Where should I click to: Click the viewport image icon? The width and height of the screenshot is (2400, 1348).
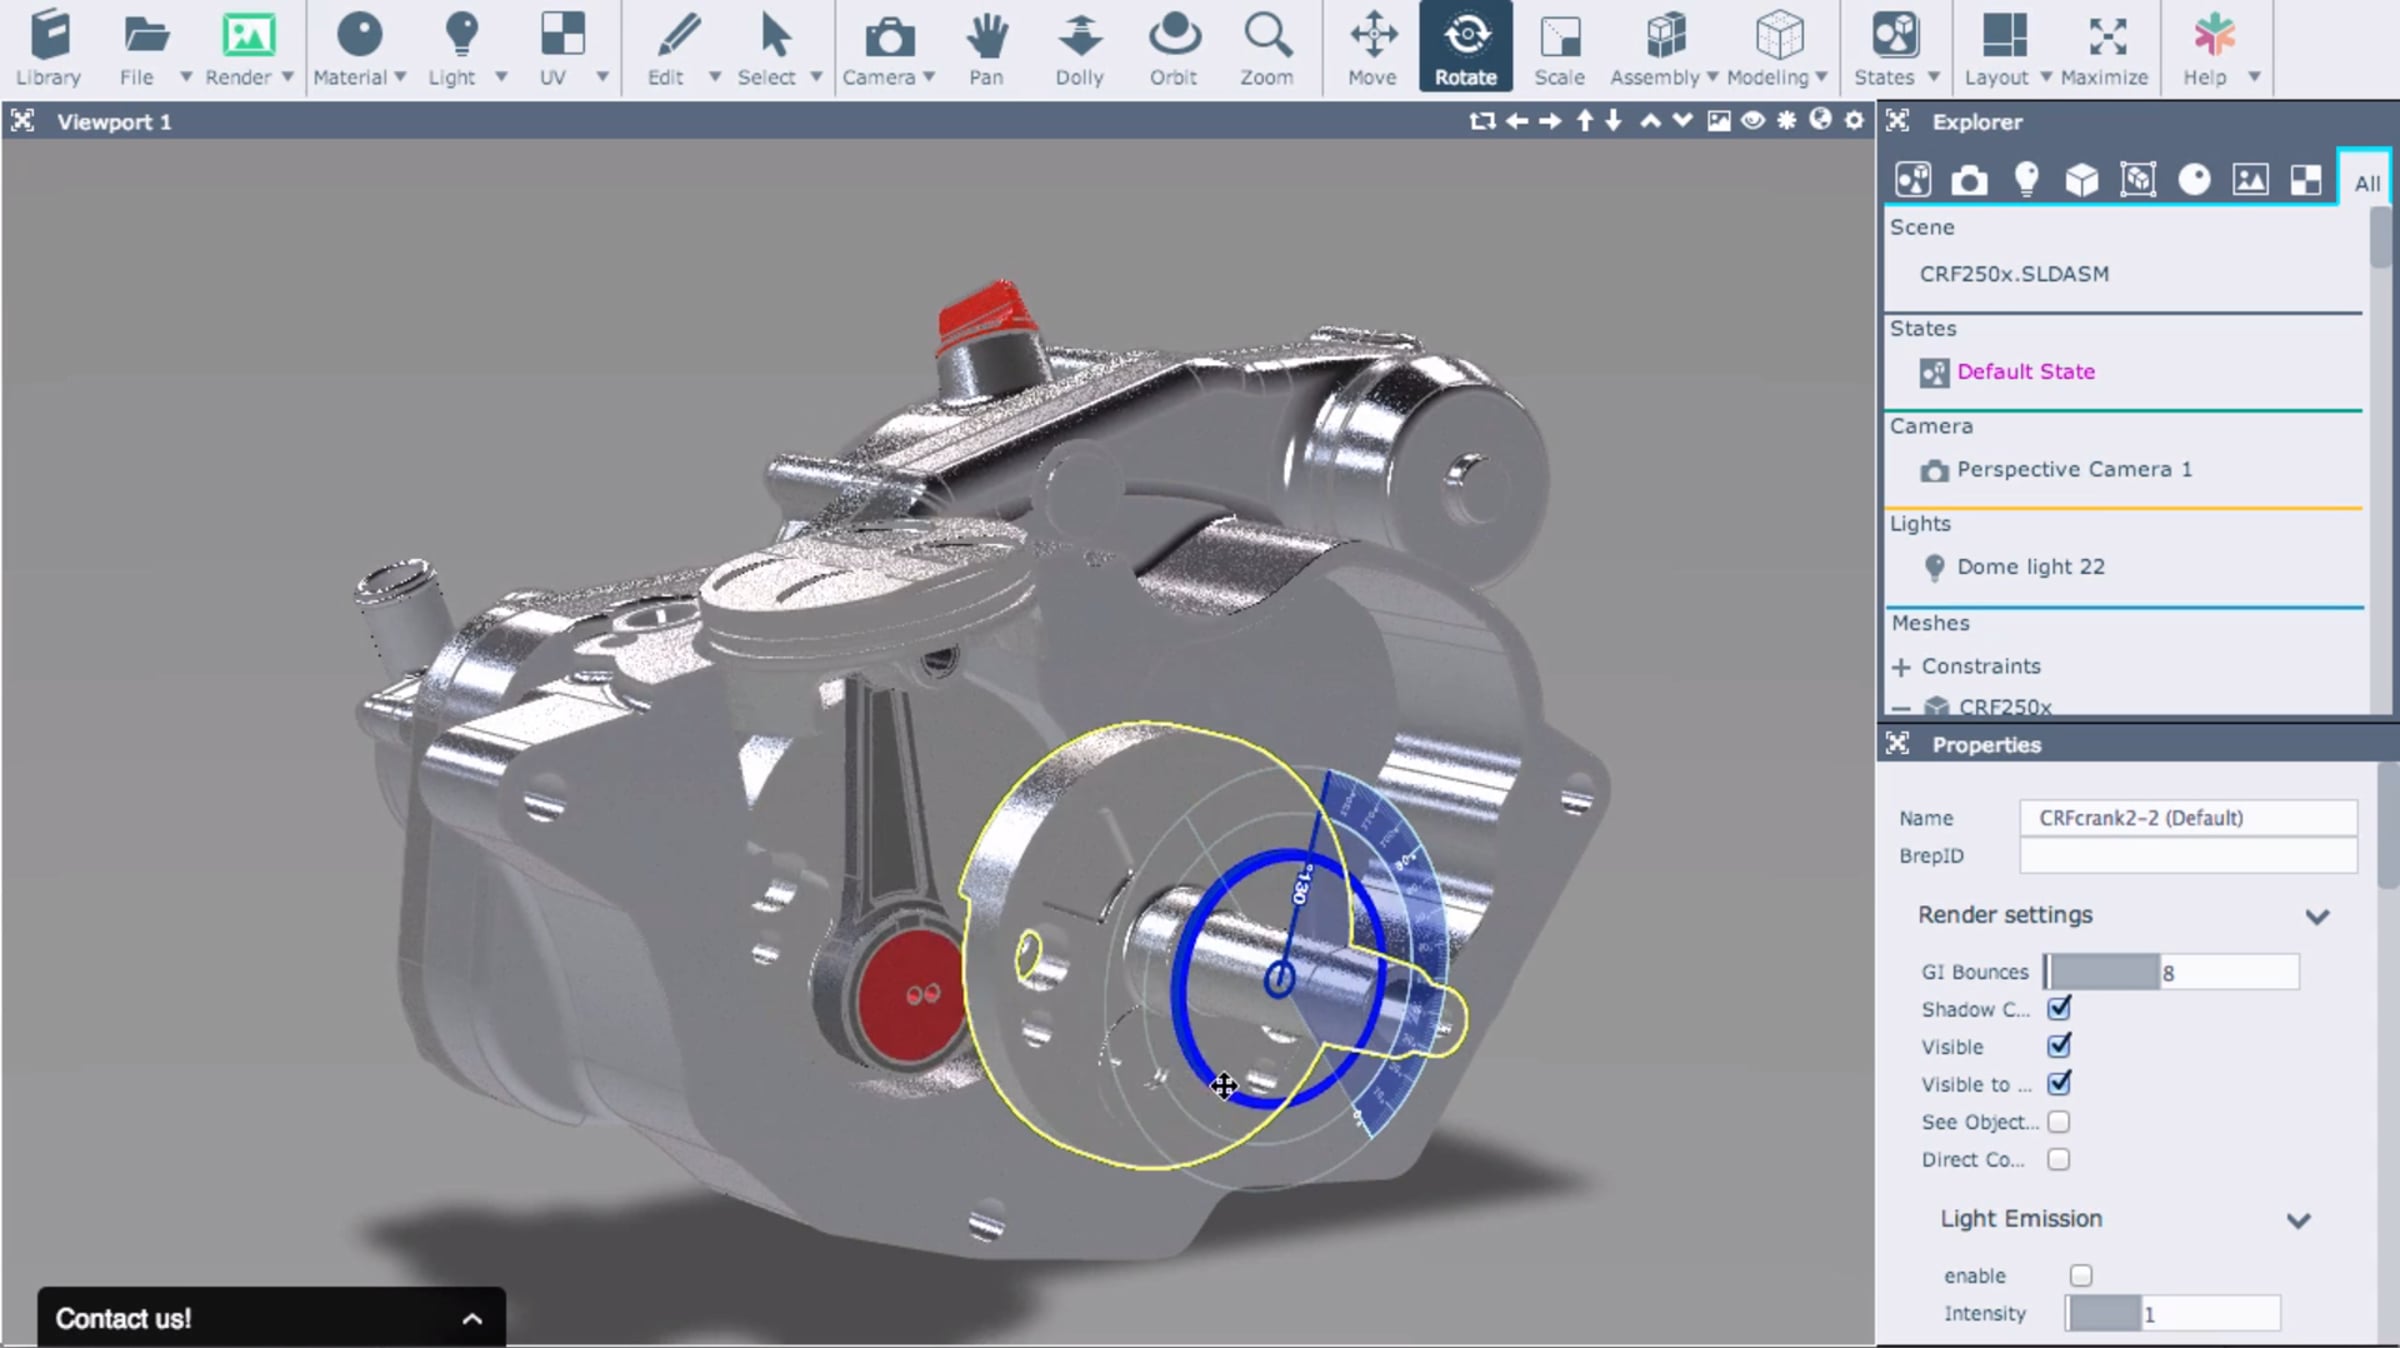[x=1719, y=121]
